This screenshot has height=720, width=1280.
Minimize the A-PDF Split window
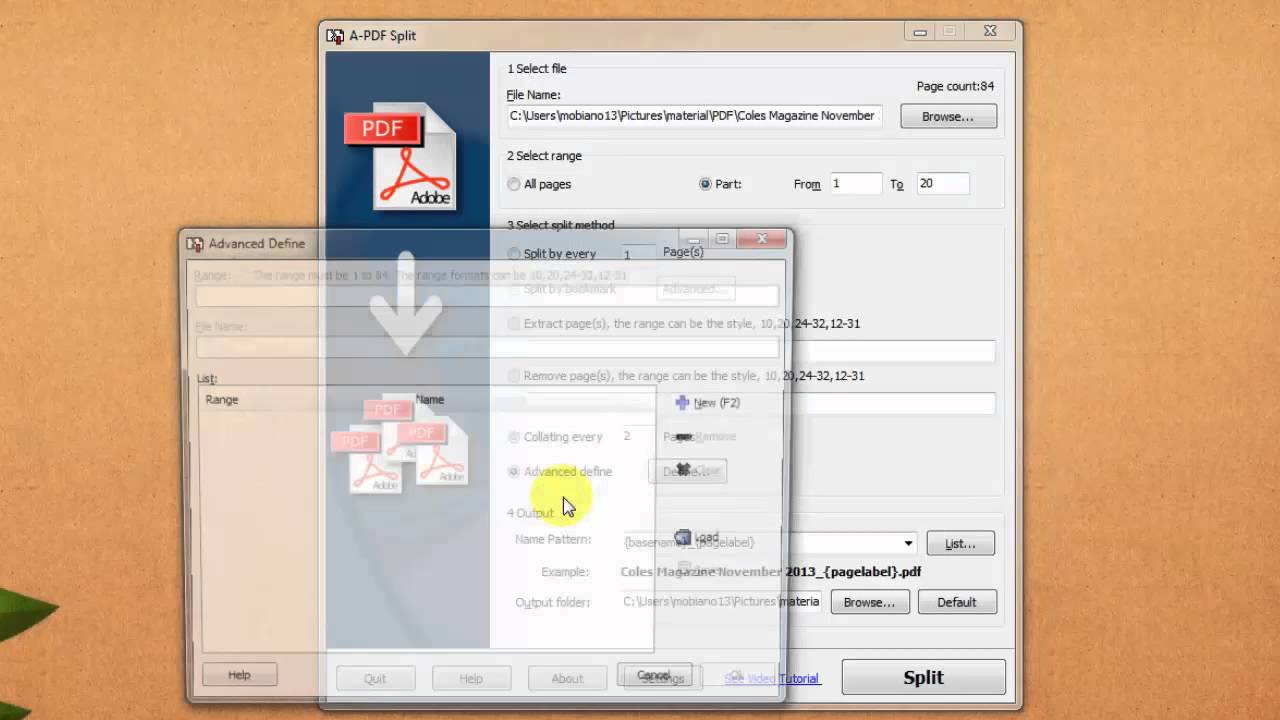[x=920, y=31]
